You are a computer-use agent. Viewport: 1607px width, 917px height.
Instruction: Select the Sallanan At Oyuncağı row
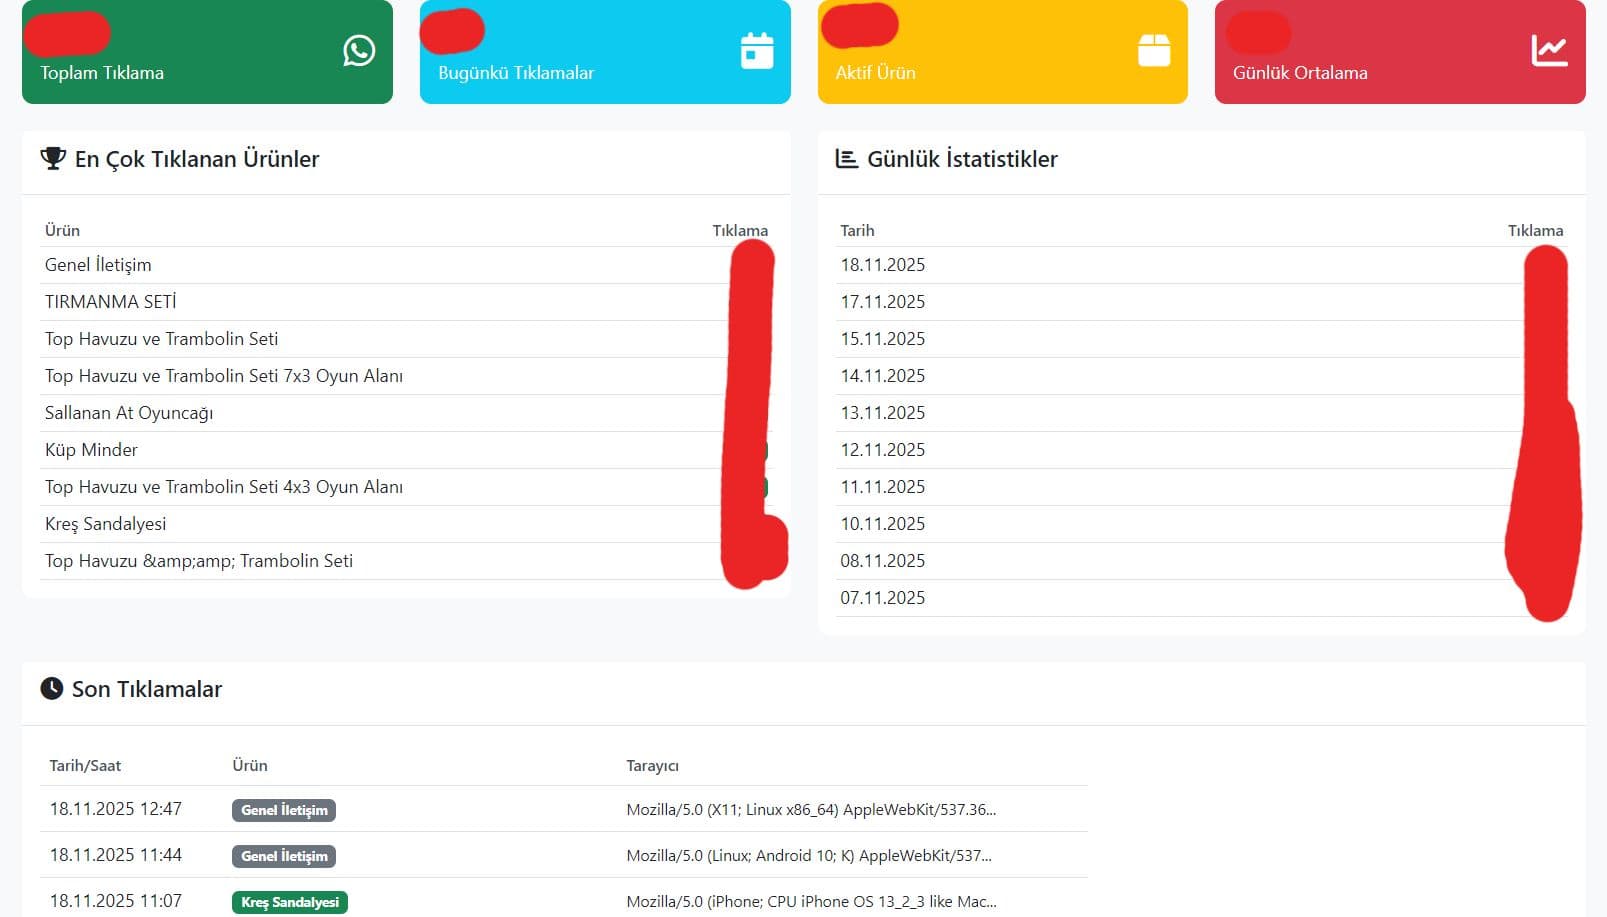coord(129,412)
